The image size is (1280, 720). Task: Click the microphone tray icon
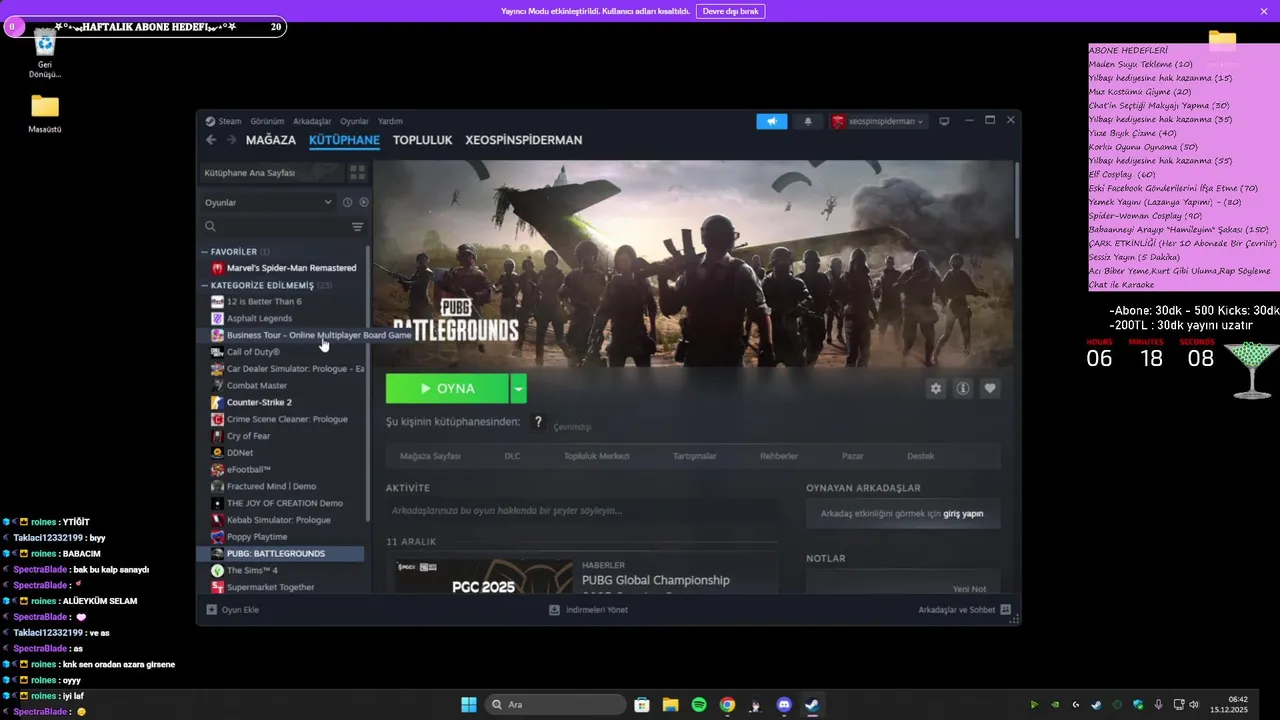pyautogui.click(x=1158, y=705)
